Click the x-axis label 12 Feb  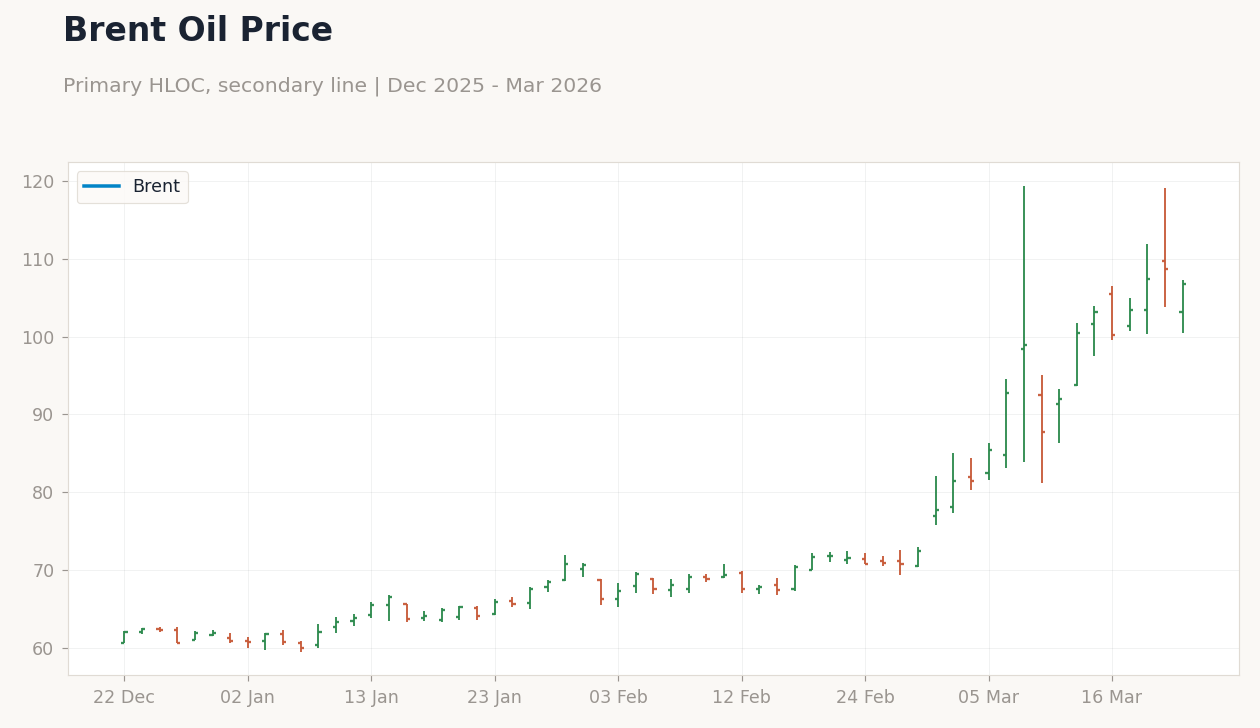(x=741, y=698)
